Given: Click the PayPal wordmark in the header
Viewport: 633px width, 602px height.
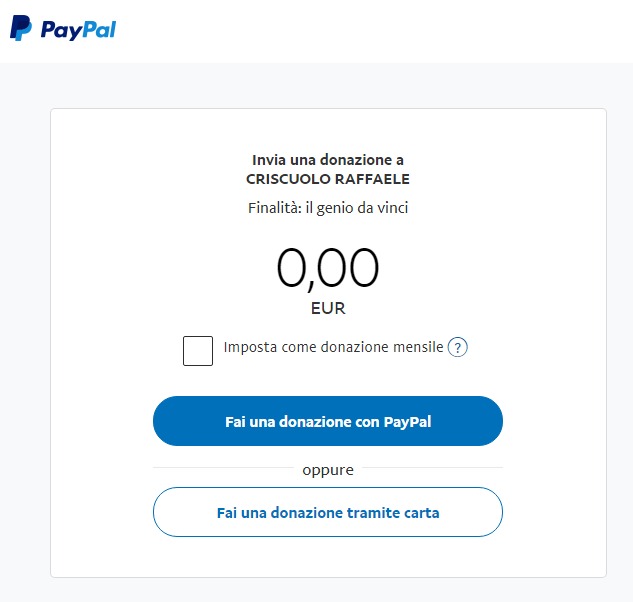Looking at the screenshot, I should coord(78,29).
